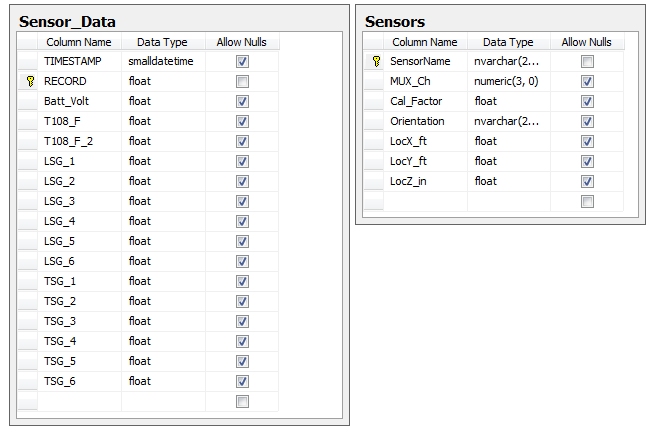Toggle Allow Nulls checkbox for TIMESTAMP
Viewport: 650px width, 440px height.
click(243, 62)
